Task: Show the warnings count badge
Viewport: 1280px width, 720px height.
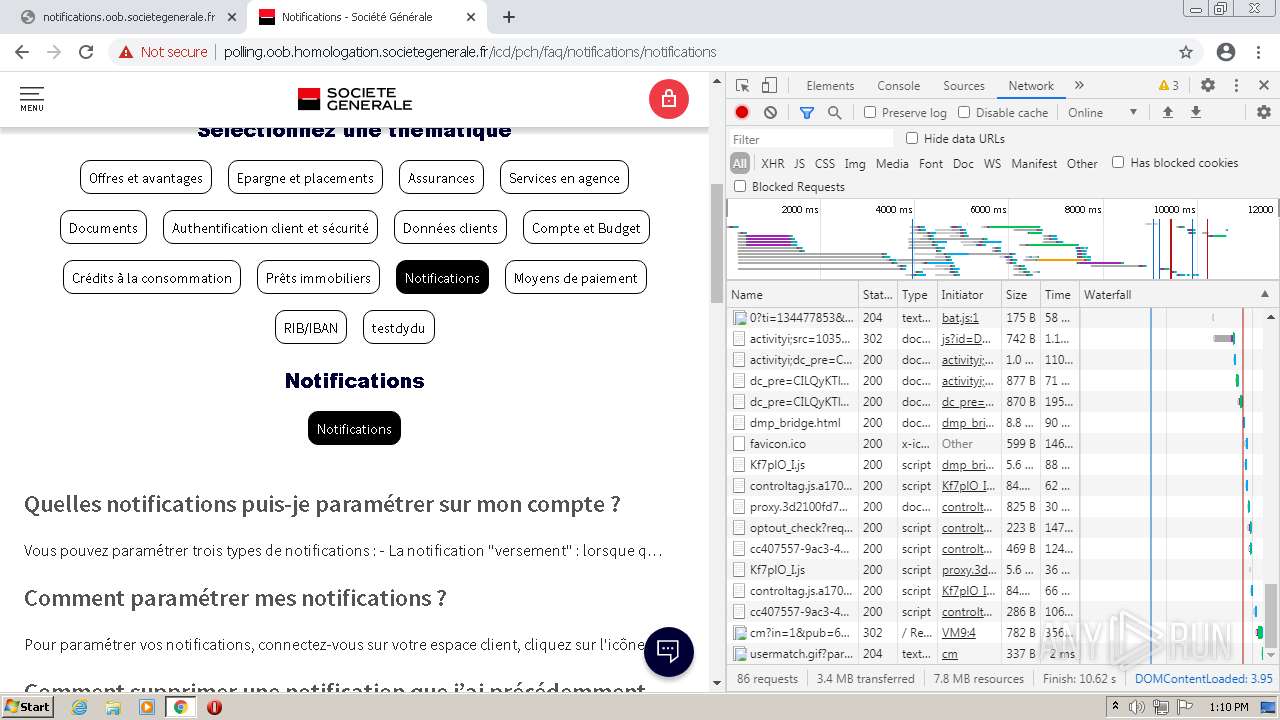Action: click(1168, 86)
